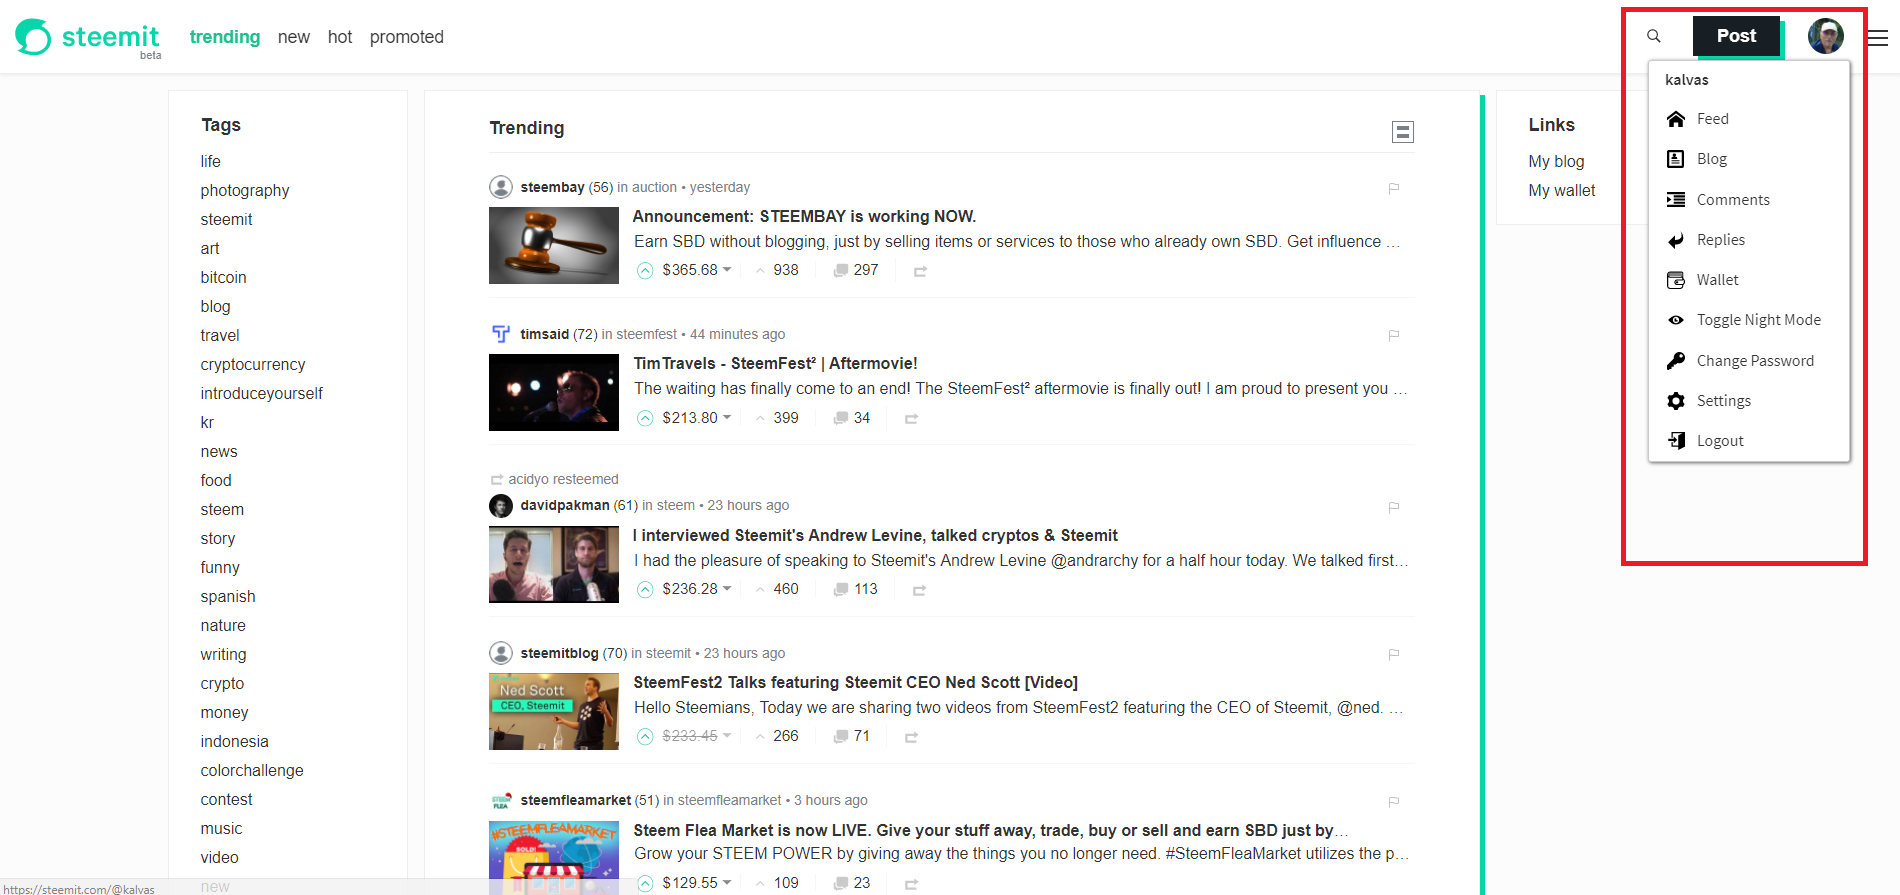Open the My blog link

point(1556,161)
